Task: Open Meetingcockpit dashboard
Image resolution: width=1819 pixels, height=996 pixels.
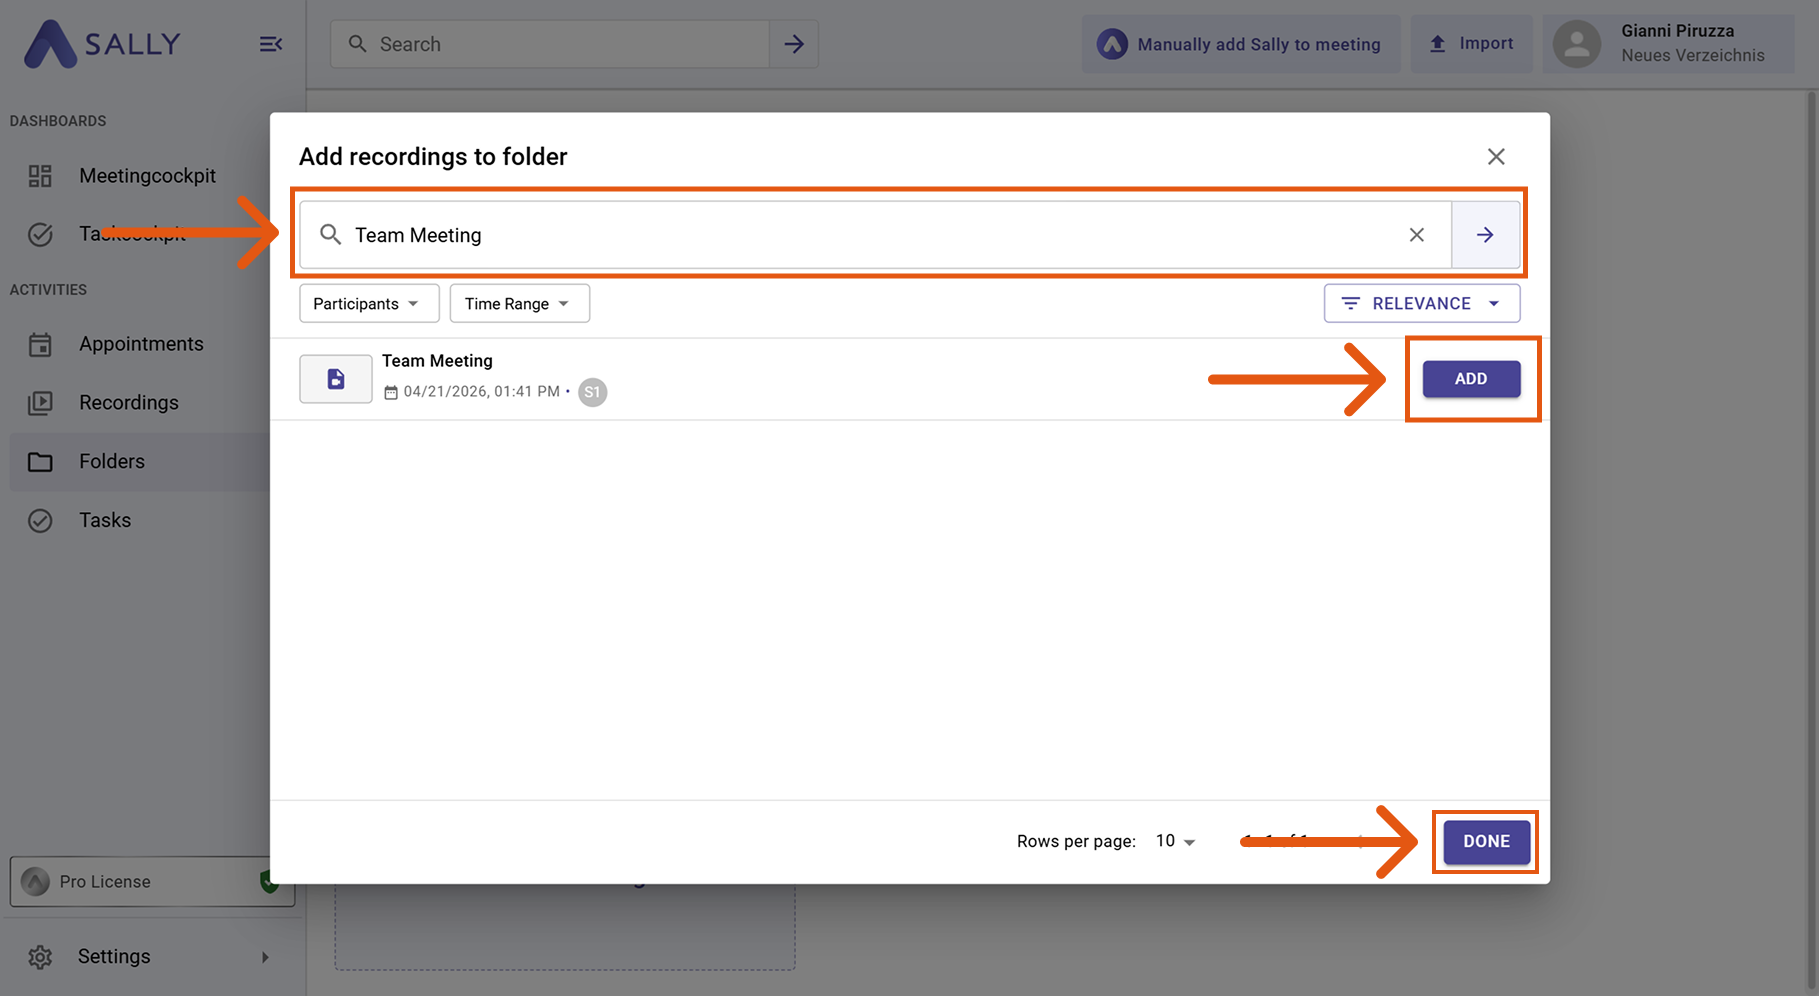Action: (147, 176)
